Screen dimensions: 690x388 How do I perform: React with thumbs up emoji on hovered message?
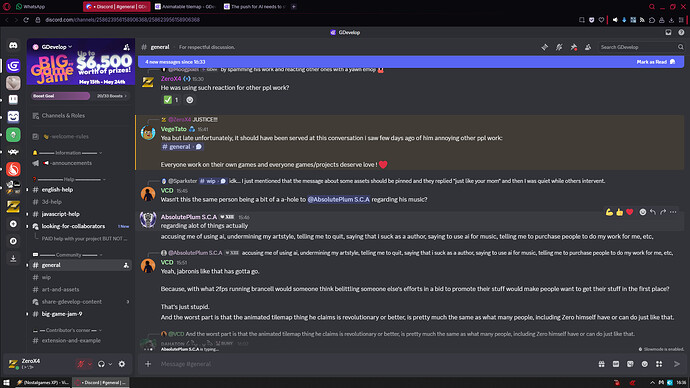coord(620,212)
